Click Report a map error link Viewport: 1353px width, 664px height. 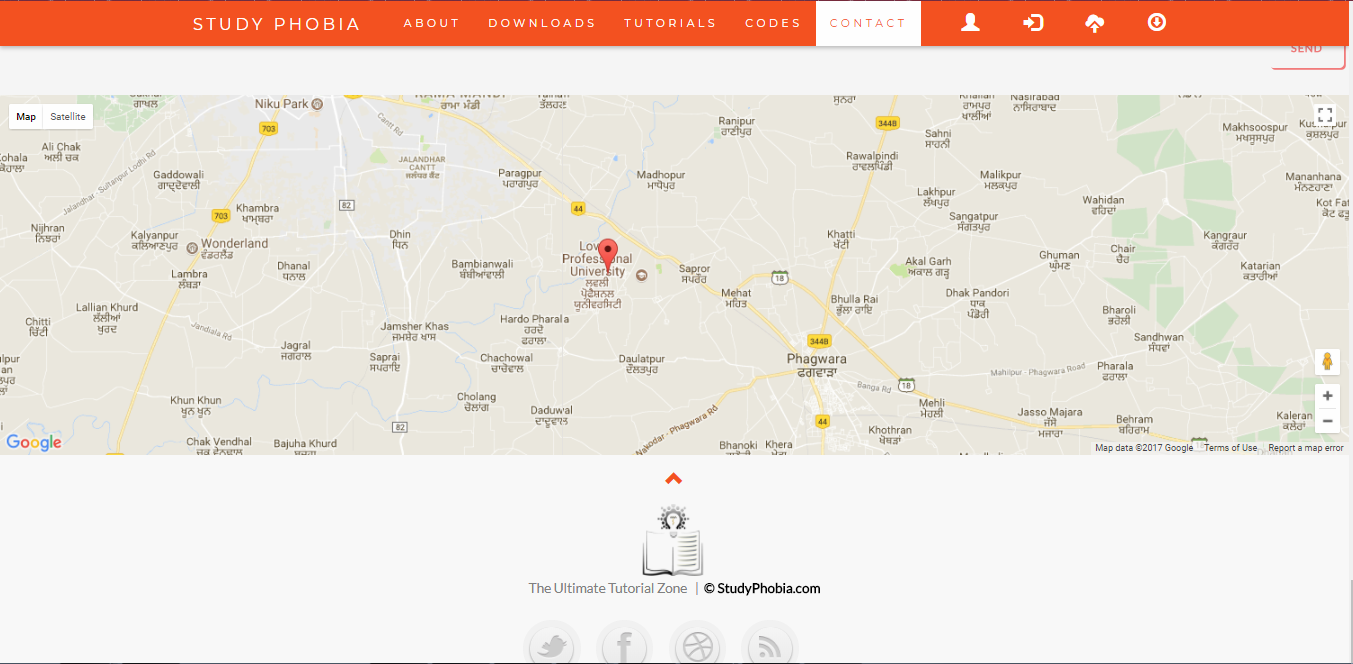(x=1305, y=448)
